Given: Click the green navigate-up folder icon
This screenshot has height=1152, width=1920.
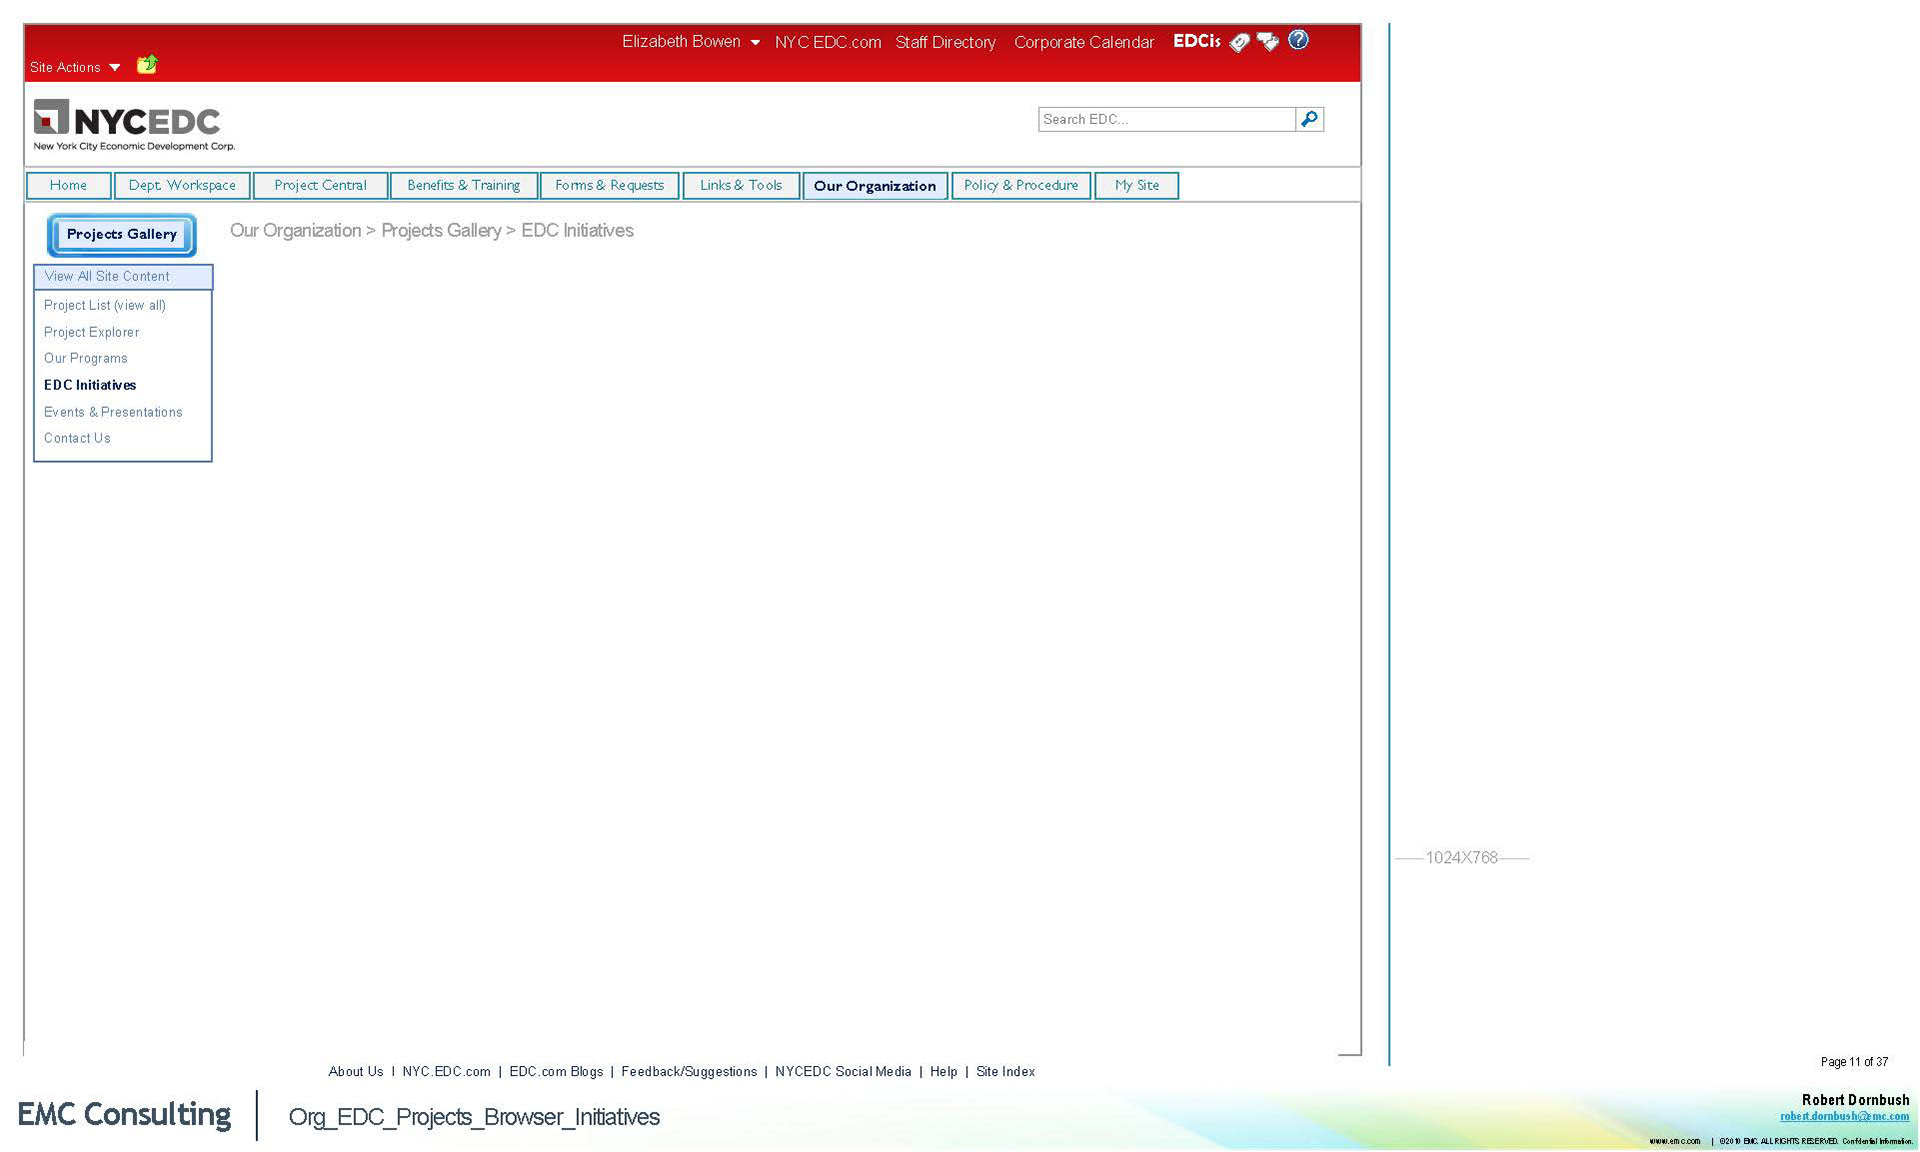Looking at the screenshot, I should coord(147,65).
